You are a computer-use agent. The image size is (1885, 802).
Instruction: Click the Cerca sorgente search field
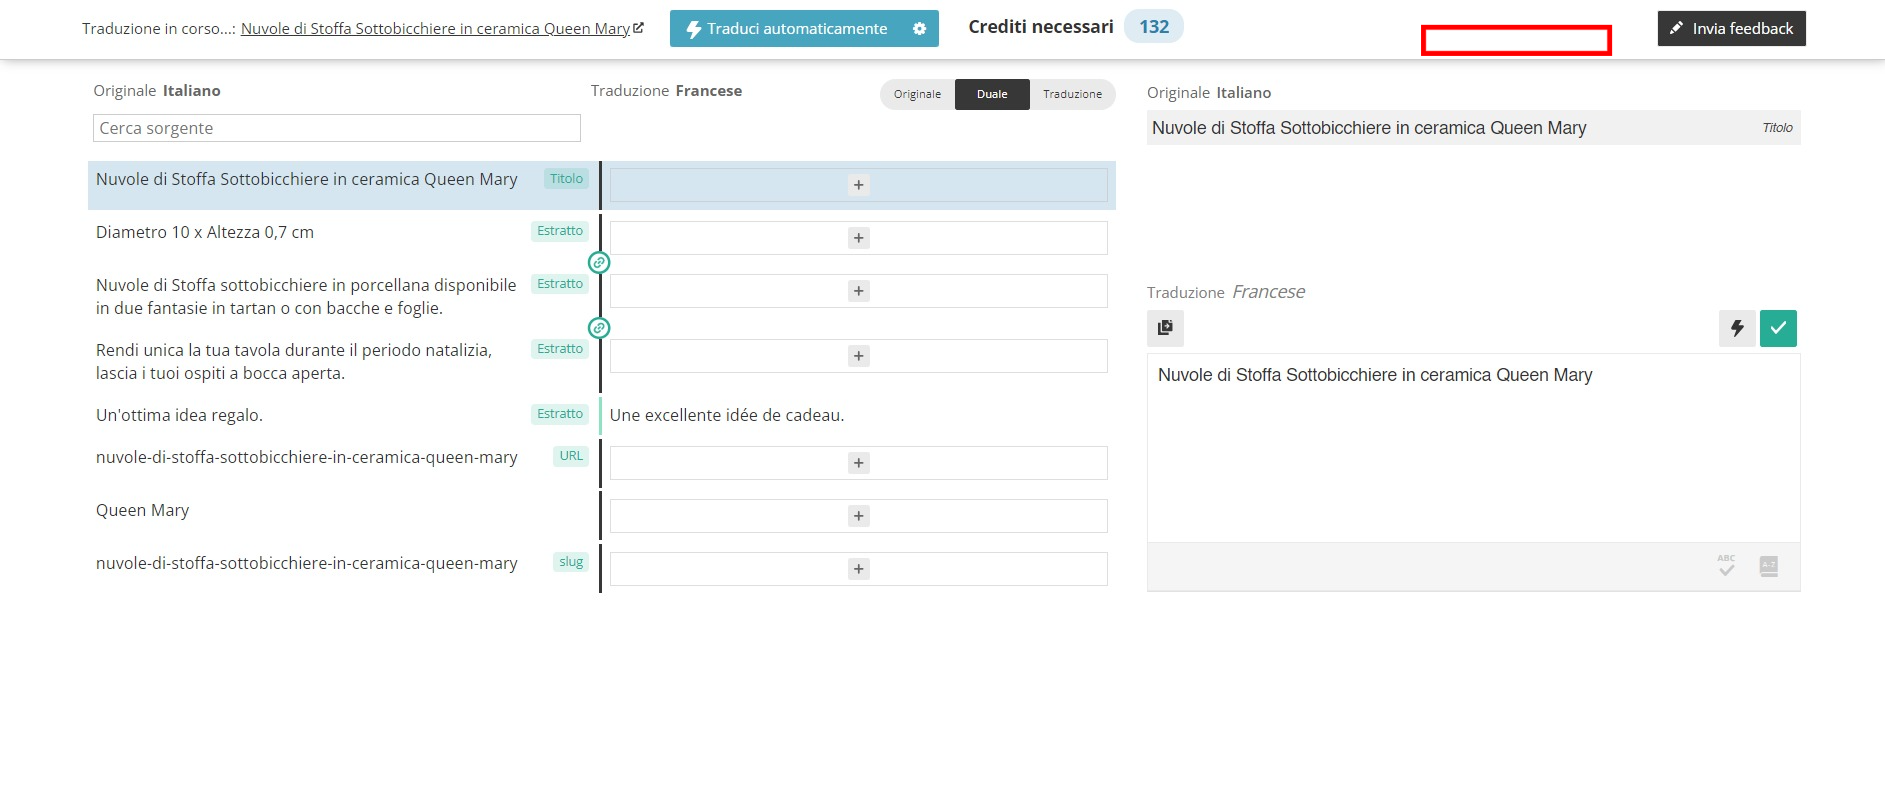337,128
